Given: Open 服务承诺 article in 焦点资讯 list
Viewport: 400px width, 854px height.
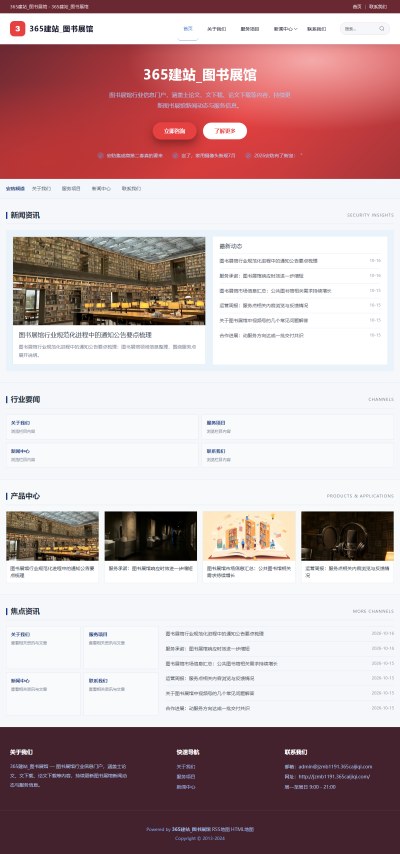Looking at the screenshot, I should click(278, 649).
